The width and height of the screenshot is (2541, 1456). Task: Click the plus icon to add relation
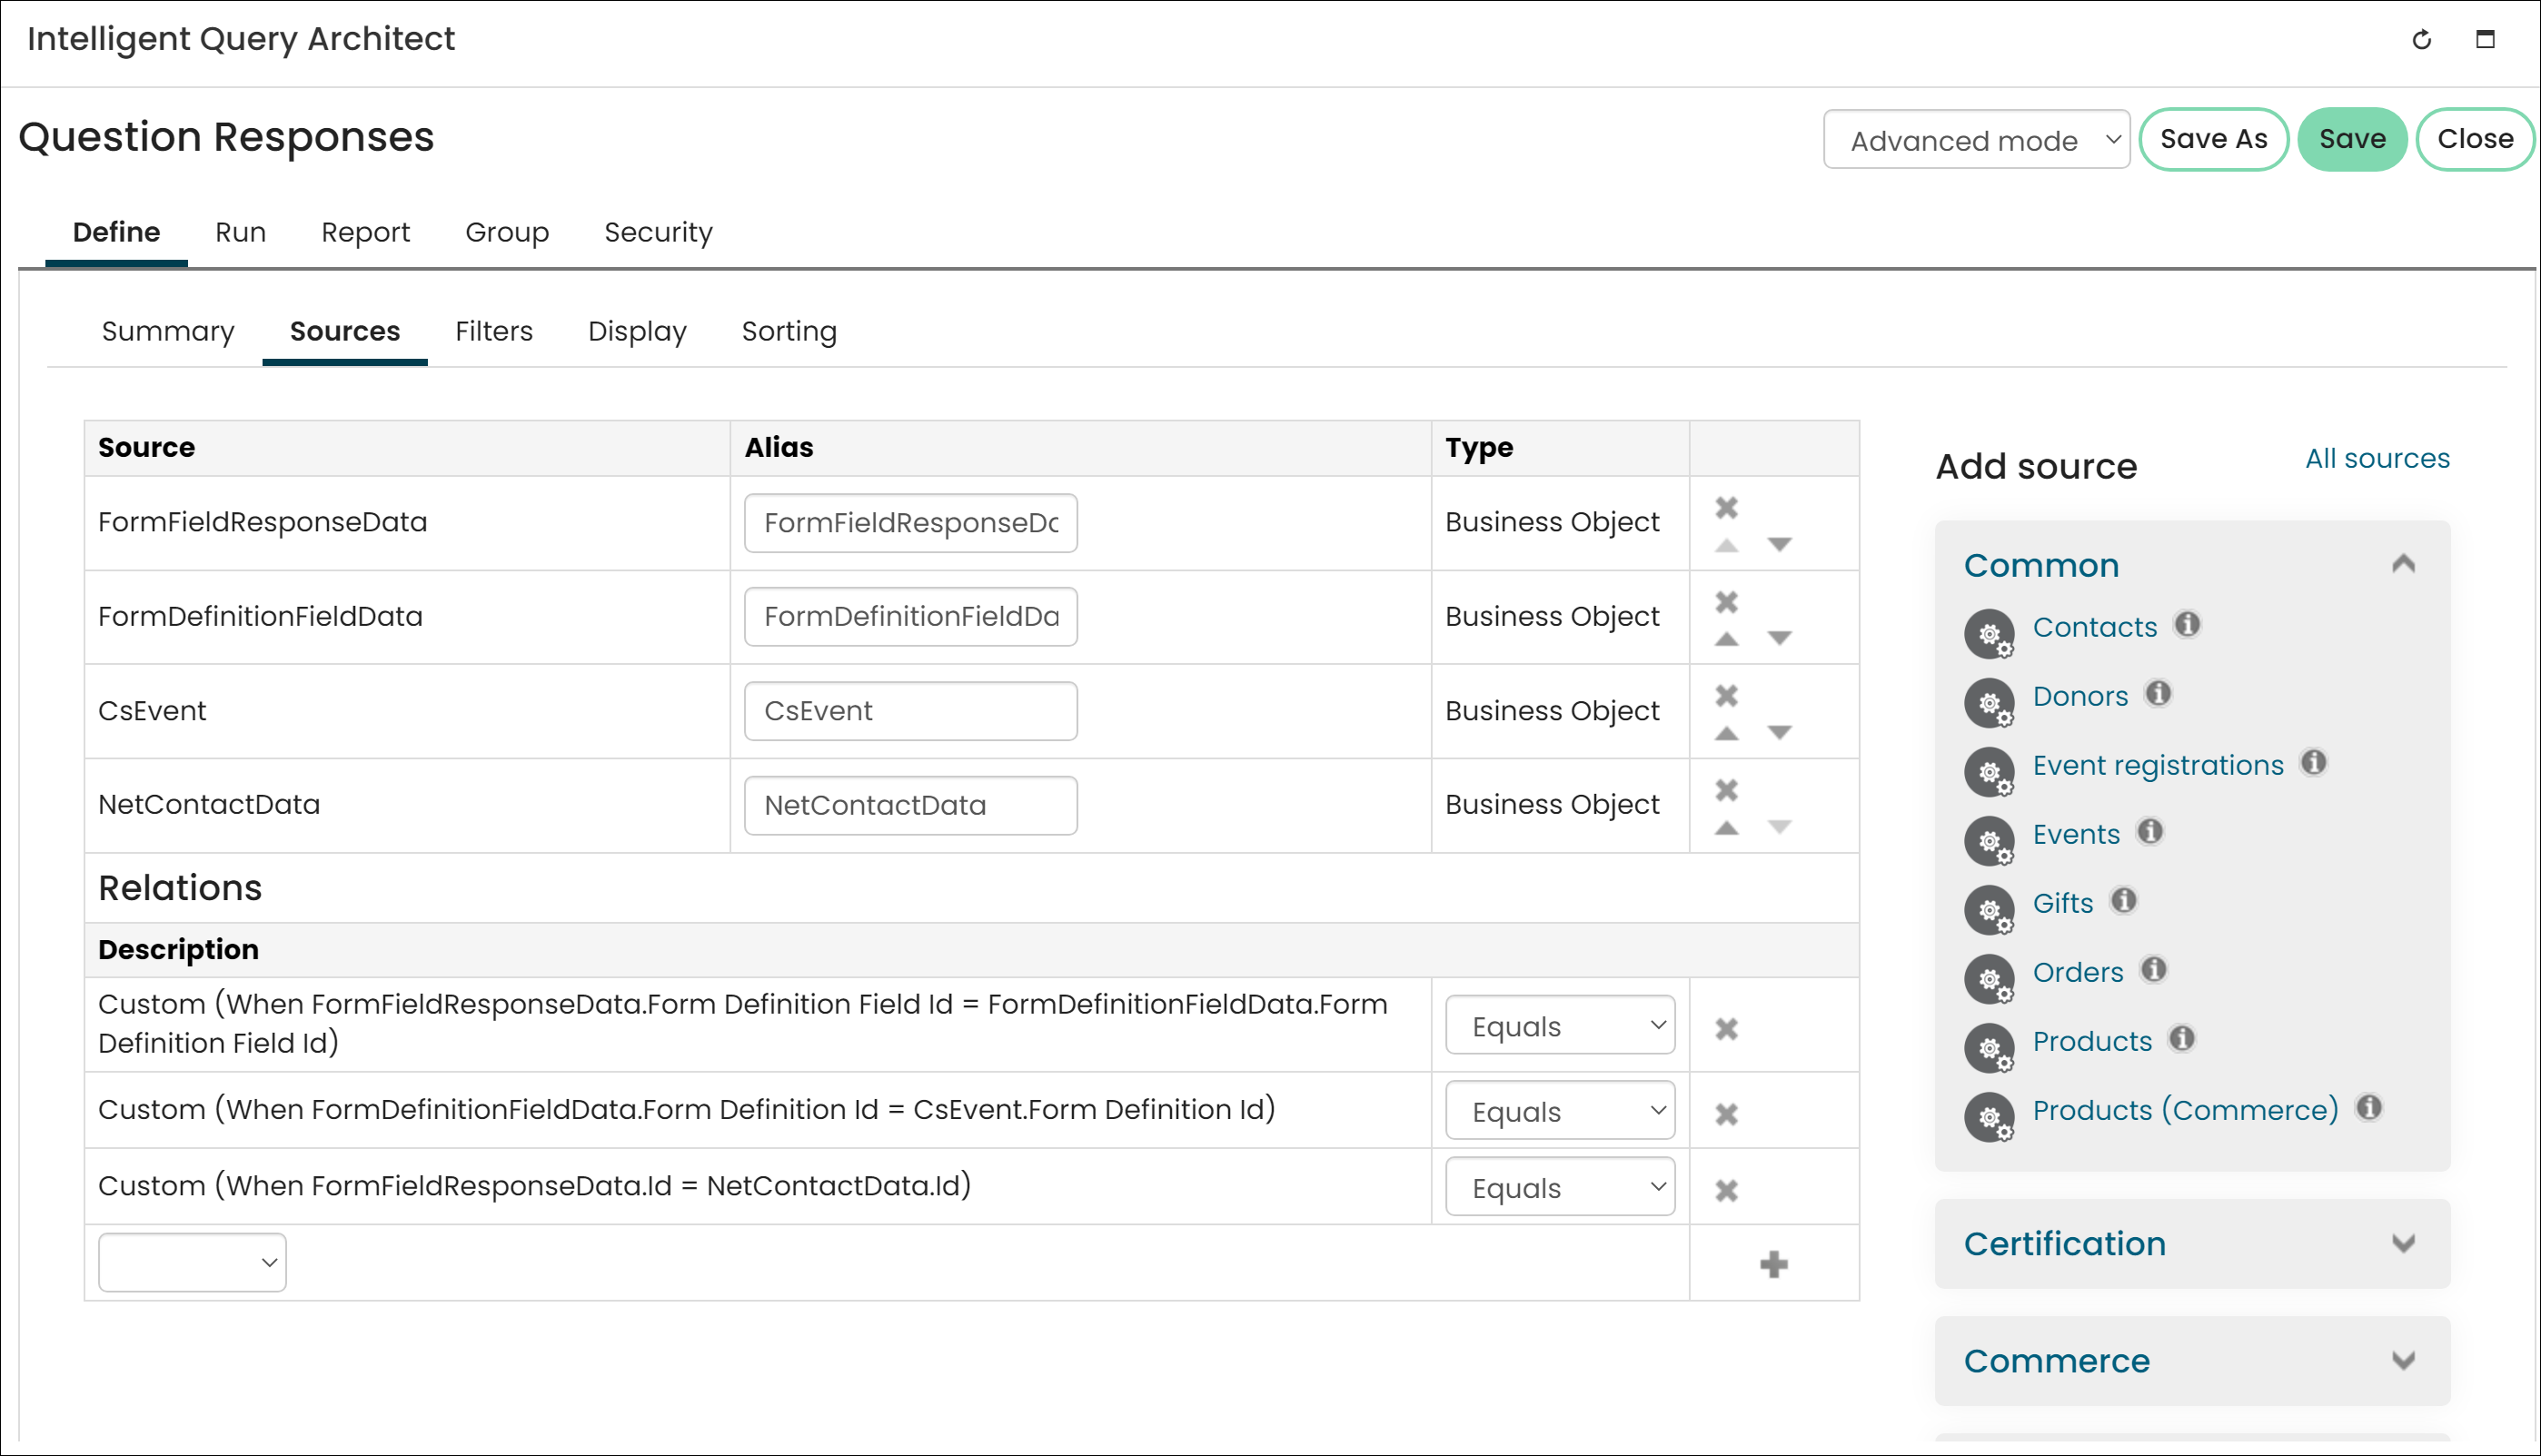tap(1773, 1264)
